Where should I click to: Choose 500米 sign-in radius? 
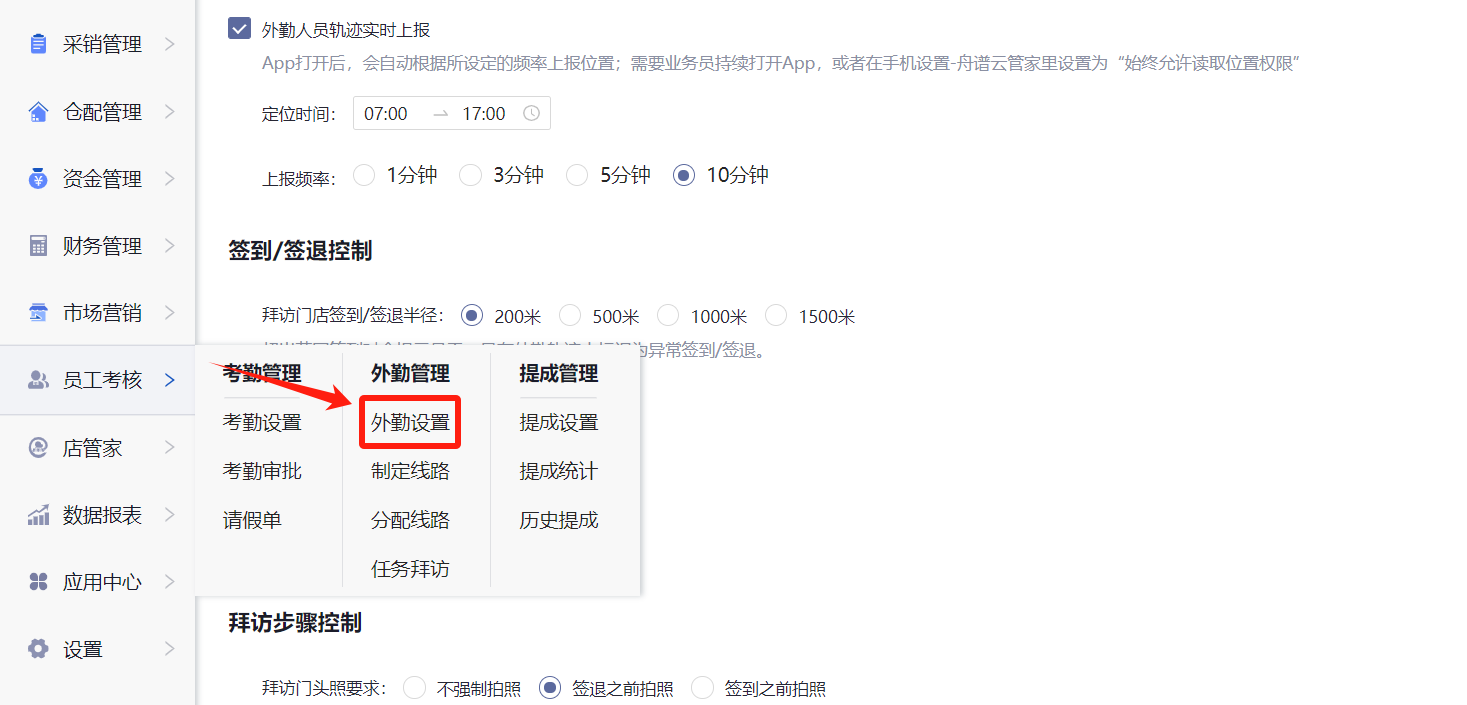pyautogui.click(x=570, y=316)
